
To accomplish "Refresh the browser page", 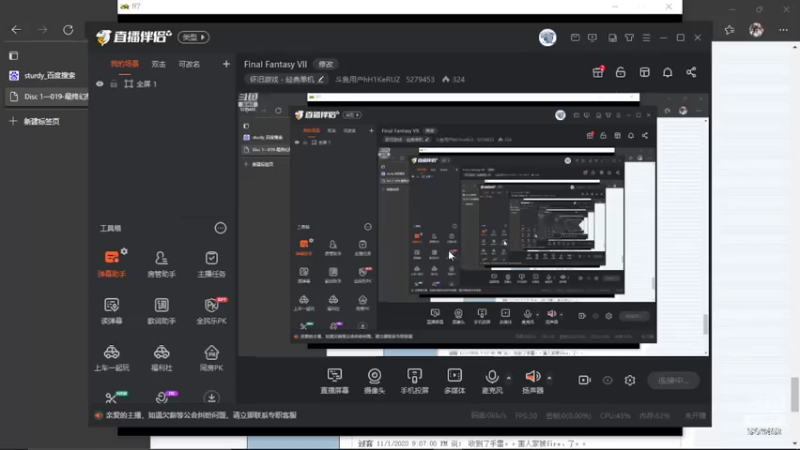I will tap(68, 30).
